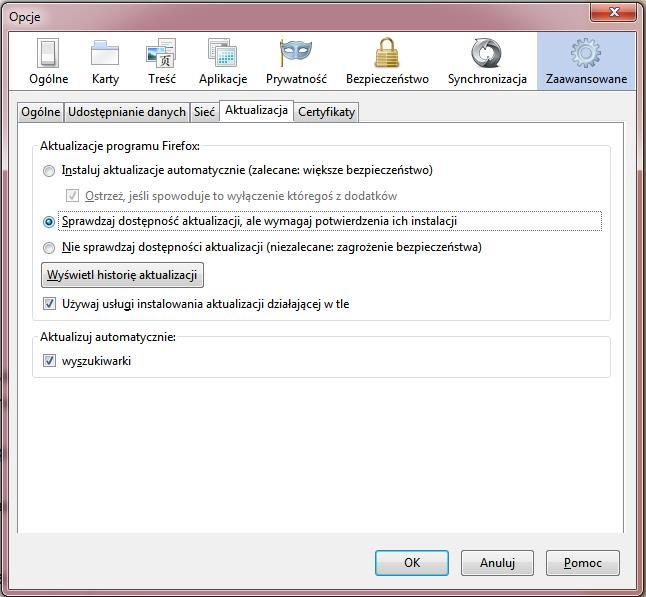This screenshot has width=646, height=597.
Task: Select Sprawdzaj dostępność aktualizacji radio button
Action: pos(49,222)
